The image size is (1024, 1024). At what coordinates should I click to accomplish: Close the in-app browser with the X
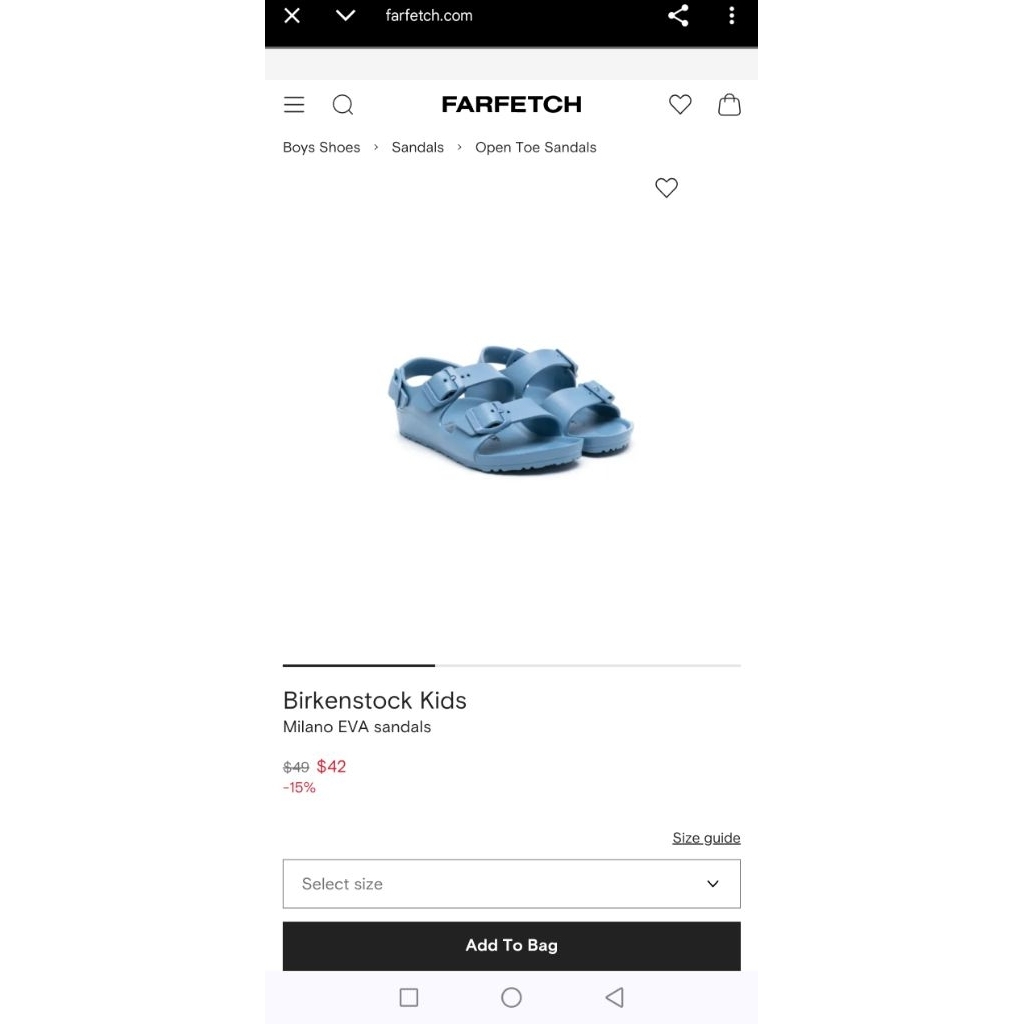pyautogui.click(x=291, y=15)
